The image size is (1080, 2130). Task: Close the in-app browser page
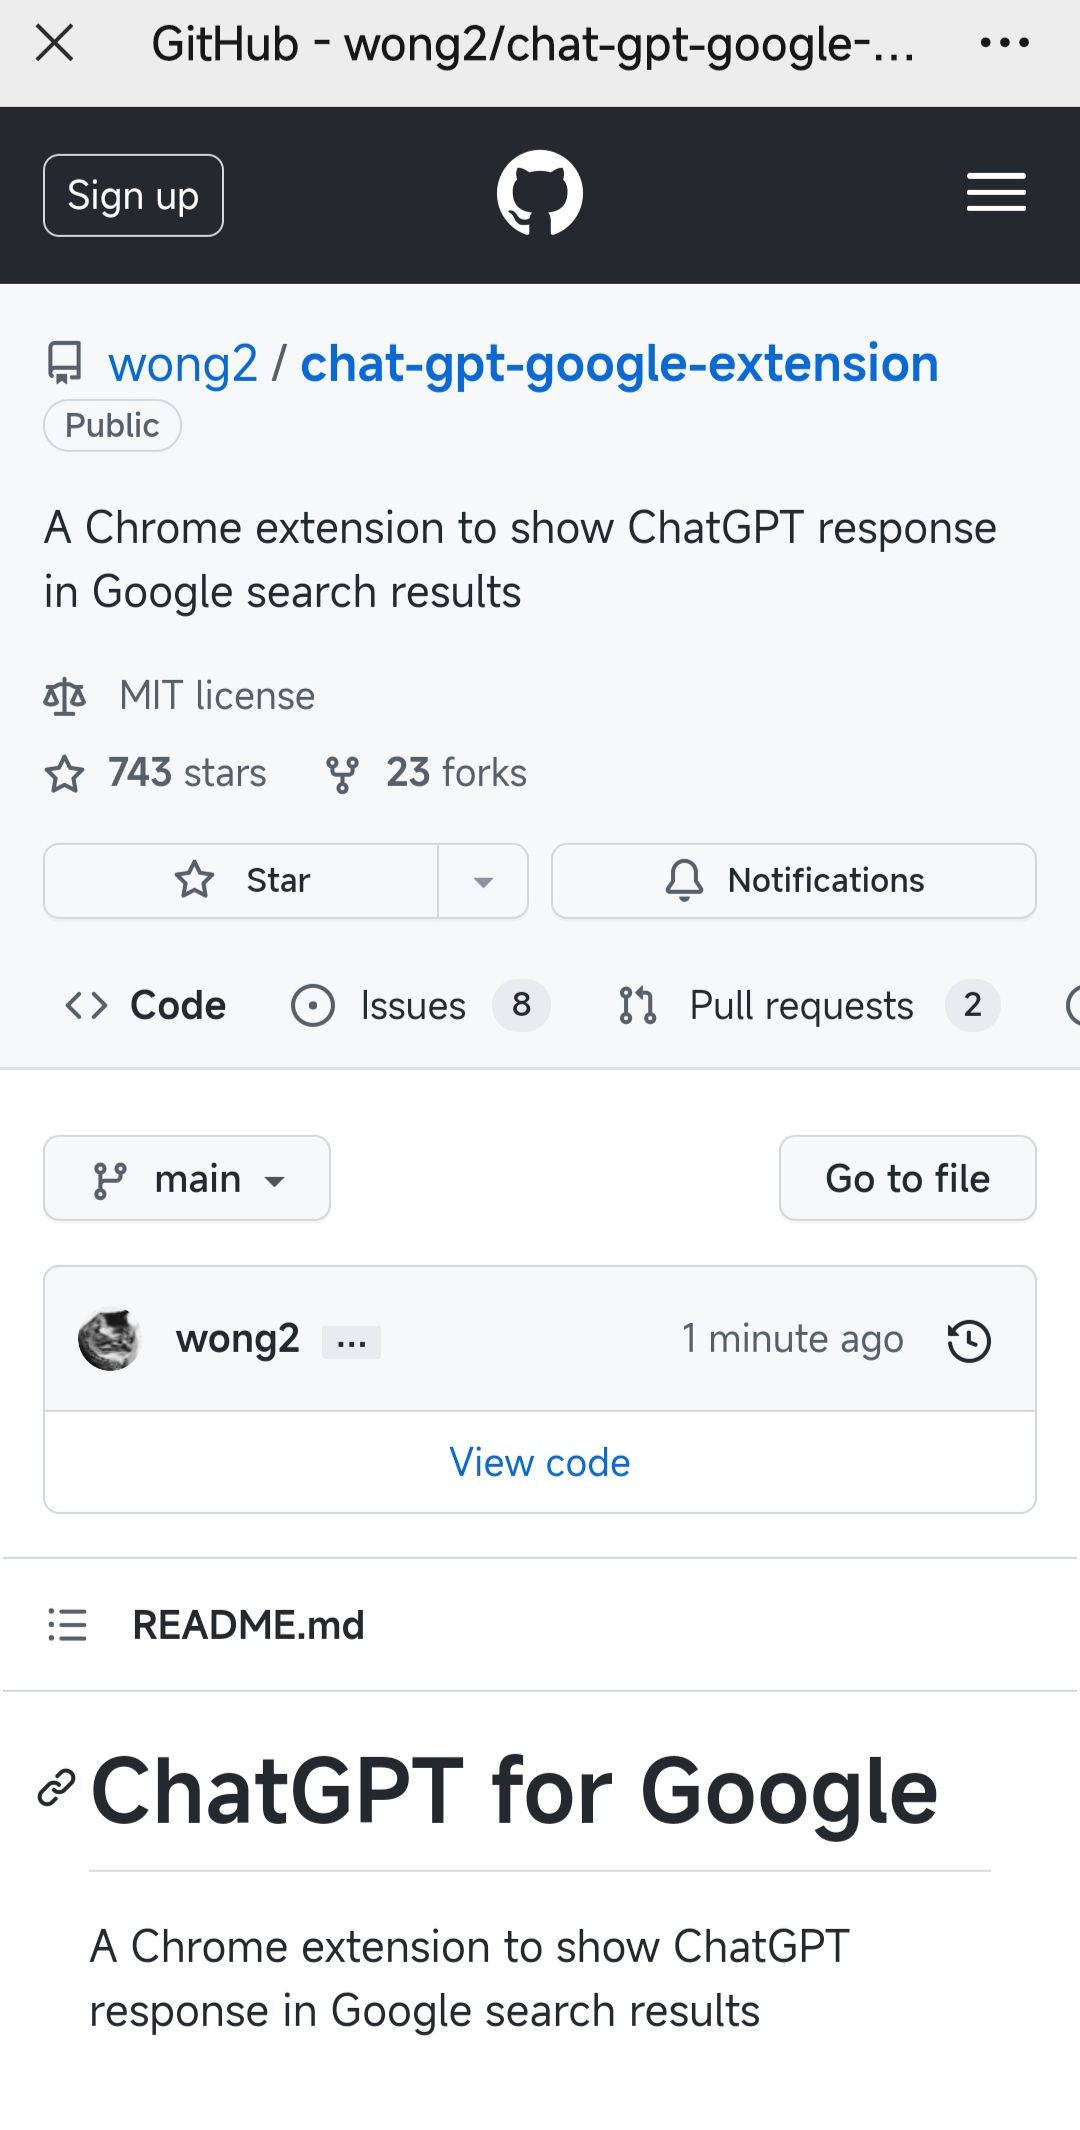tap(54, 43)
